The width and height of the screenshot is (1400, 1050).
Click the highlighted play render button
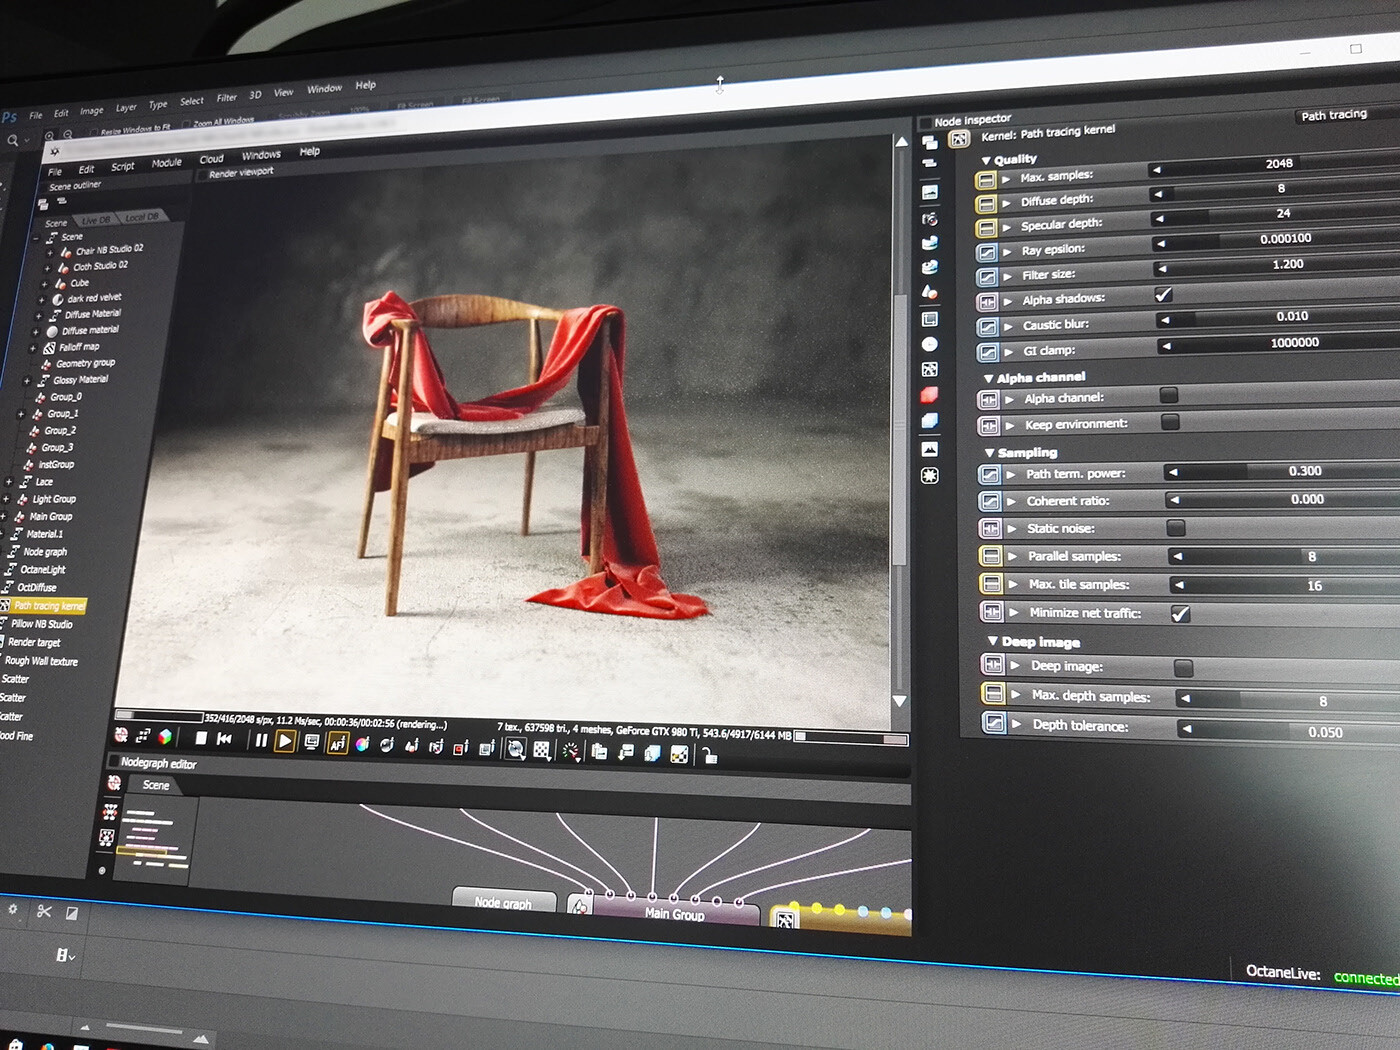[x=285, y=742]
